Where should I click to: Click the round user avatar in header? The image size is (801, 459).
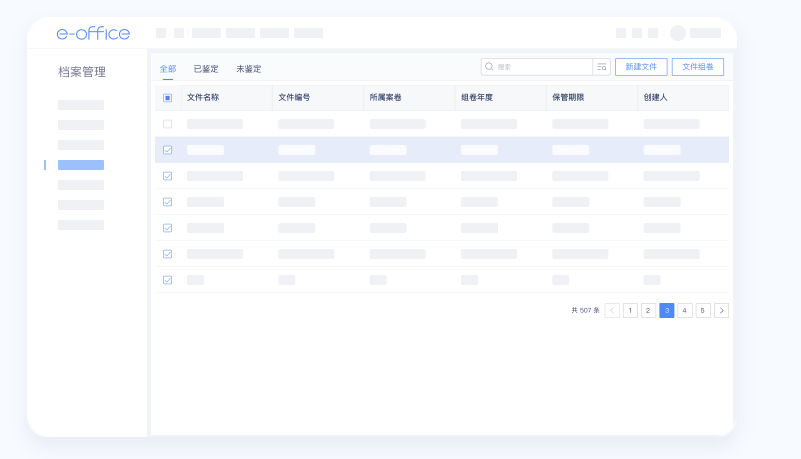[x=678, y=33]
